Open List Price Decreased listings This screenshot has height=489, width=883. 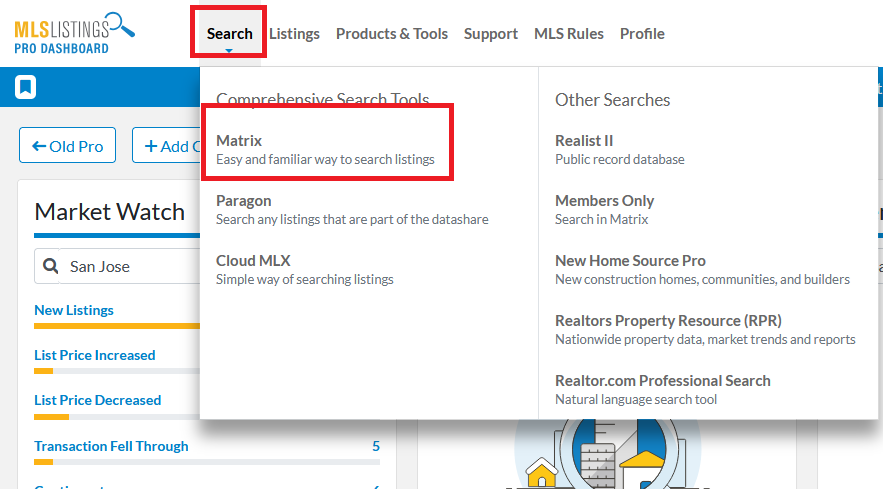coord(97,401)
